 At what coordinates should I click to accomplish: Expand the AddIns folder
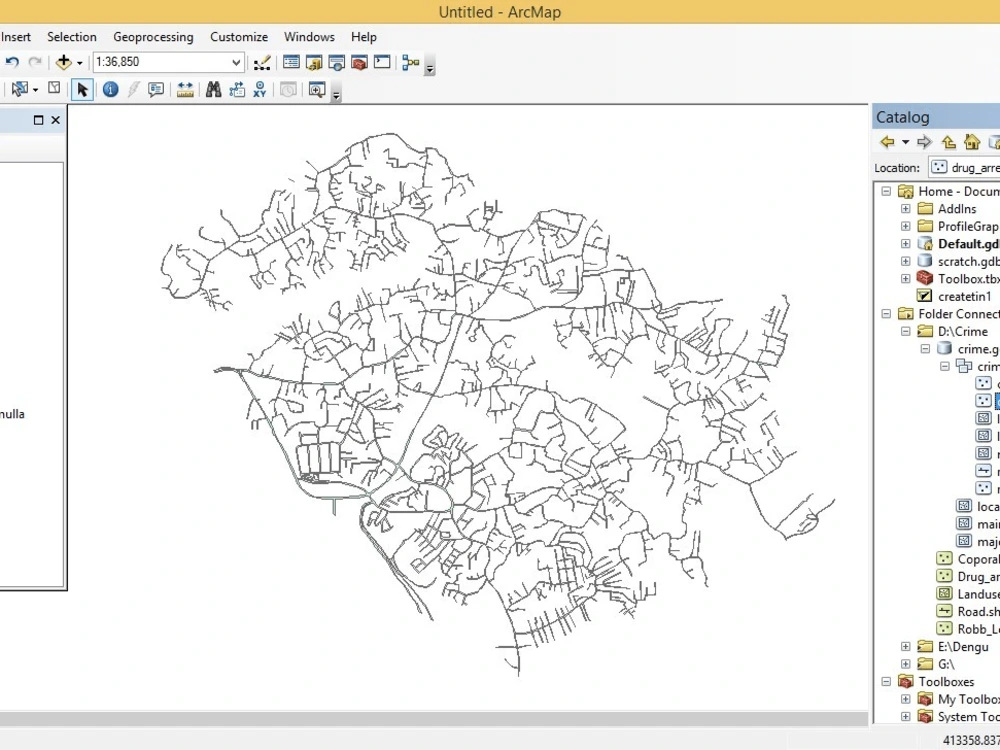pos(905,208)
